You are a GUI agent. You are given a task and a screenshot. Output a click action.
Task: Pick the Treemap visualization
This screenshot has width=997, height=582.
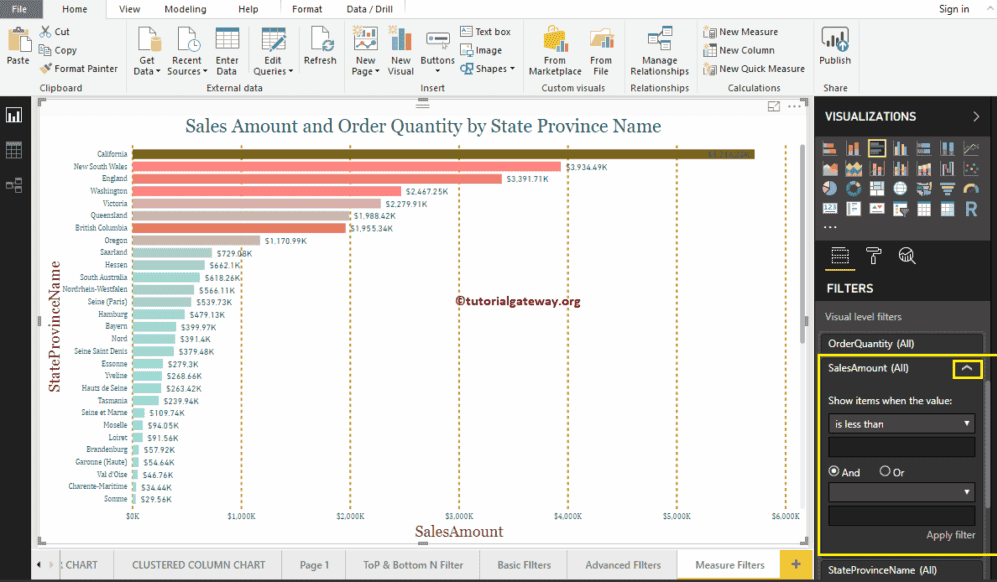pos(877,188)
